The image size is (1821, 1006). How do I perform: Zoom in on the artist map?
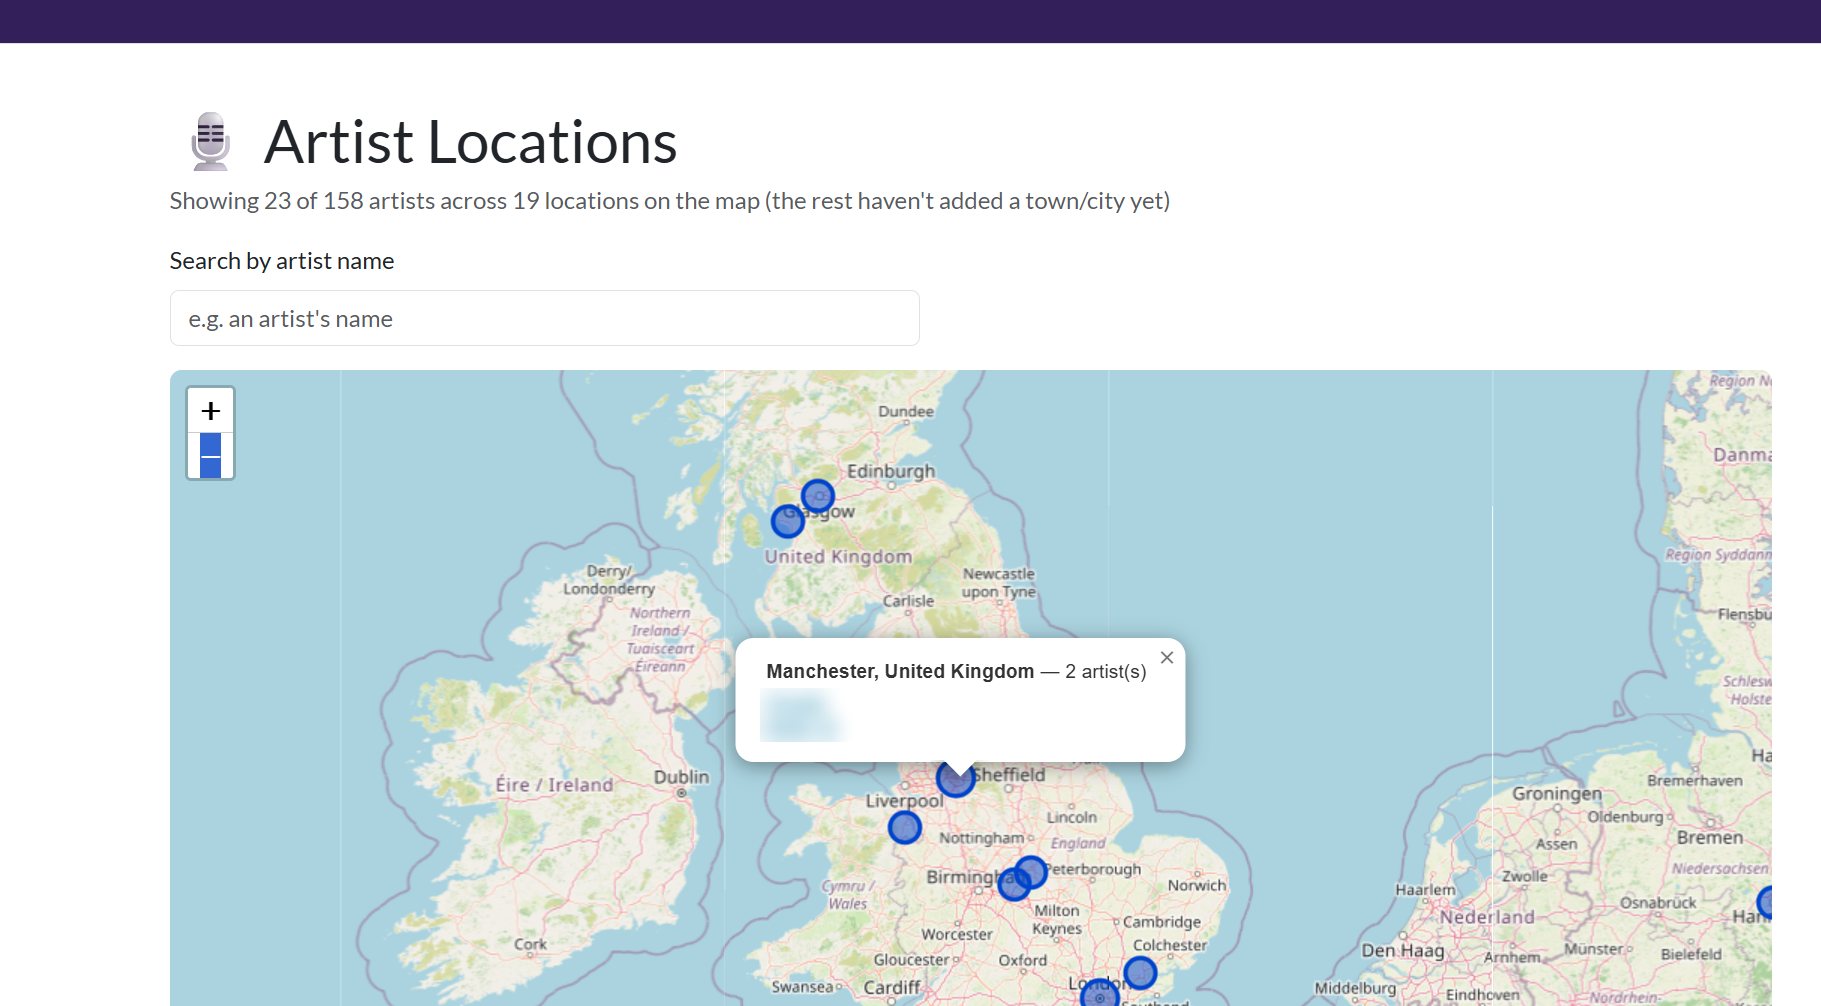tap(210, 411)
